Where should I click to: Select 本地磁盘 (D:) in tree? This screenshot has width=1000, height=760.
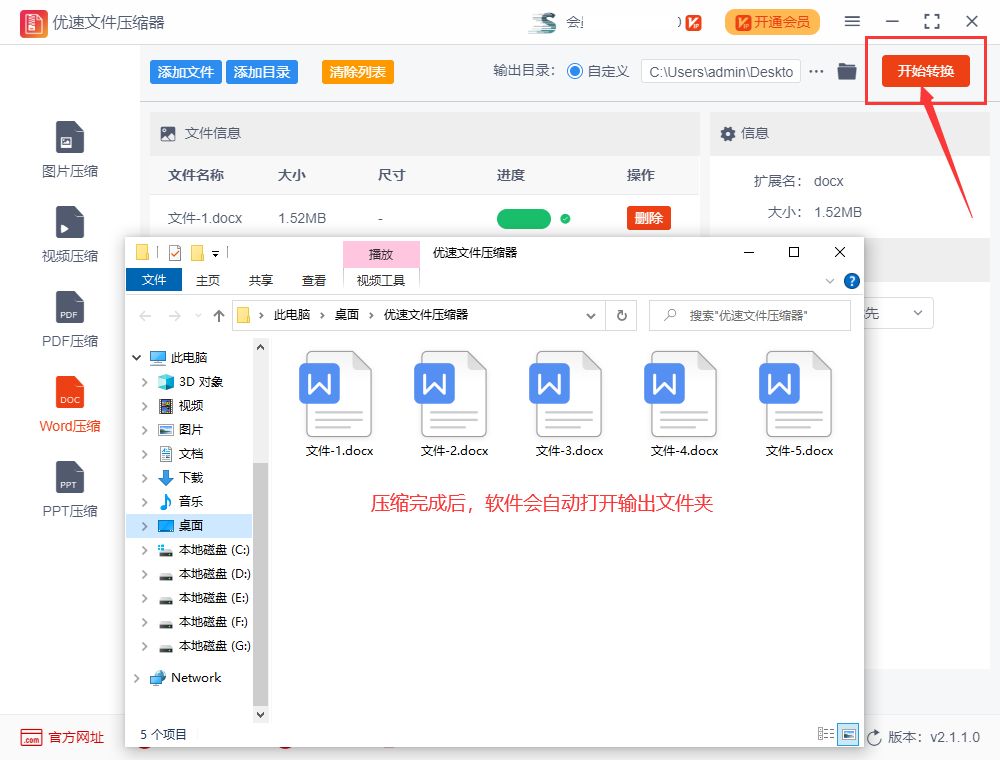click(x=214, y=574)
